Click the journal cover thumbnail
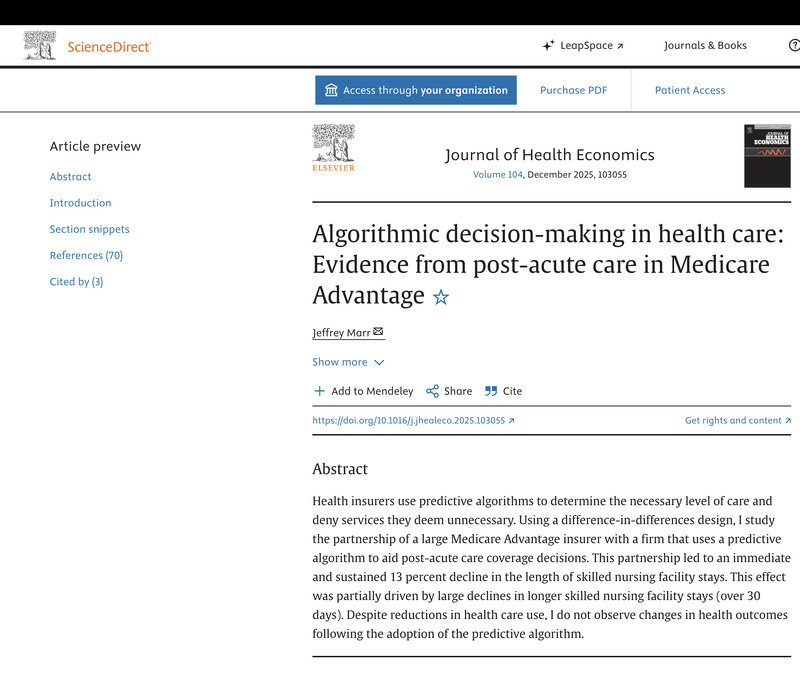 pos(767,156)
